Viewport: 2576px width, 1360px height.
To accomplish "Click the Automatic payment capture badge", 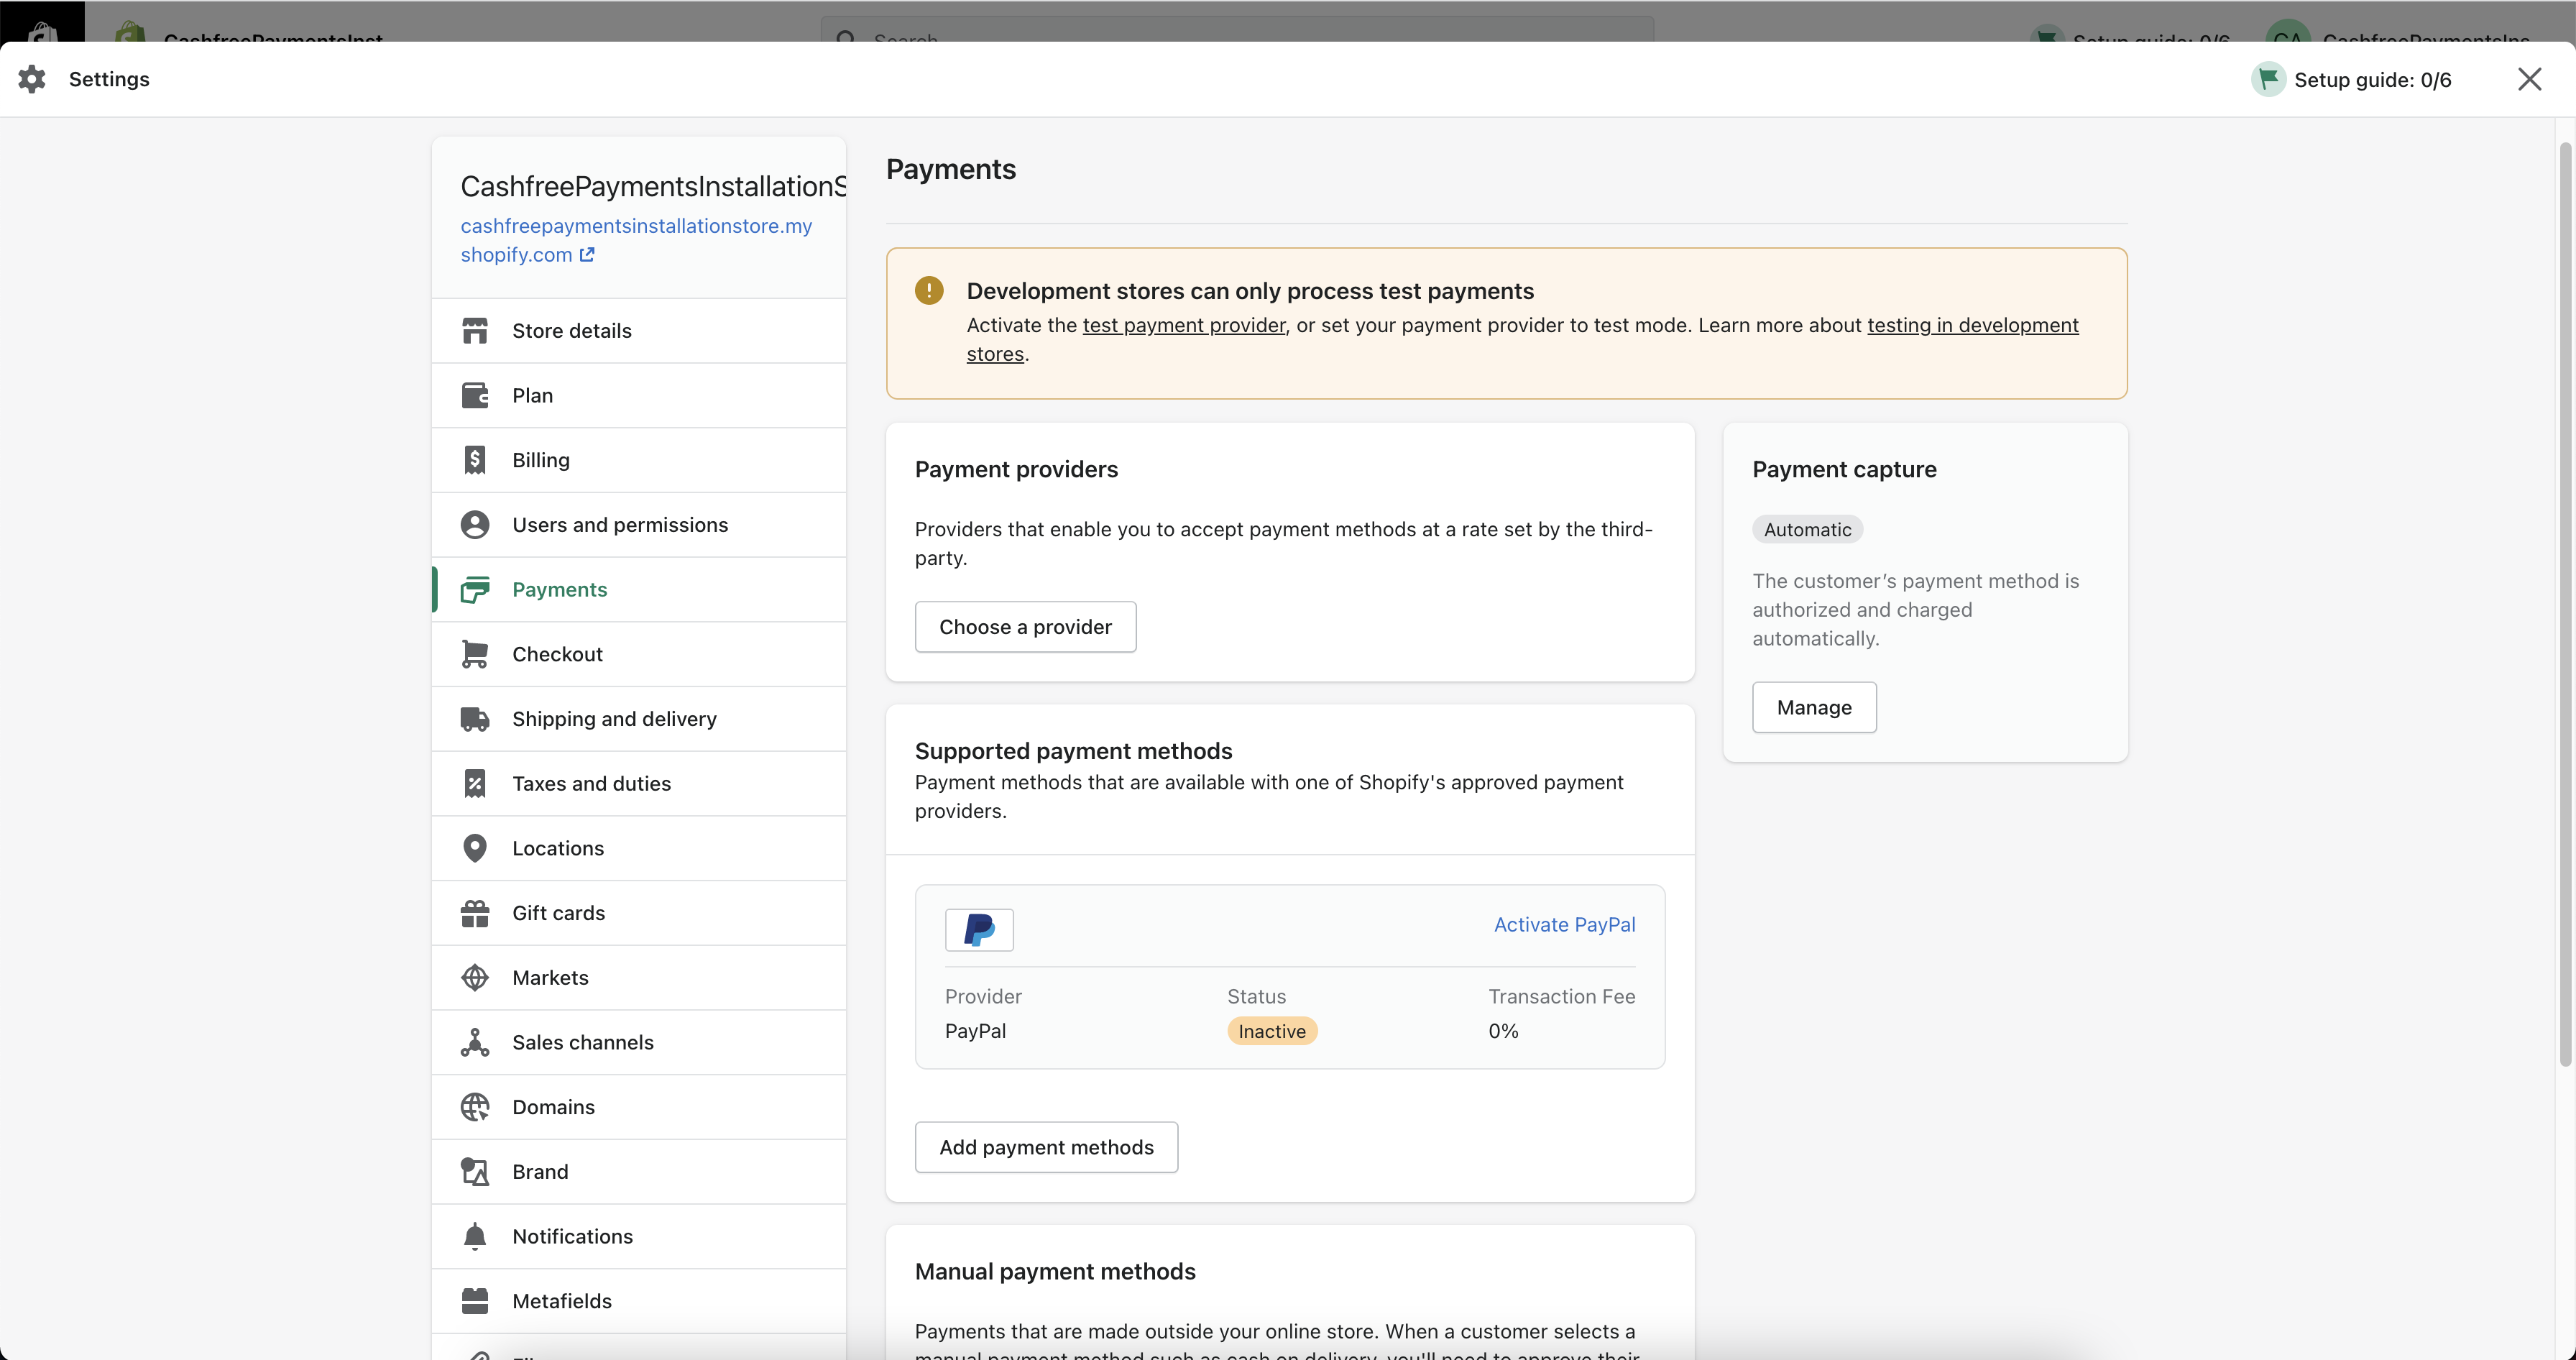I will click(1807, 530).
